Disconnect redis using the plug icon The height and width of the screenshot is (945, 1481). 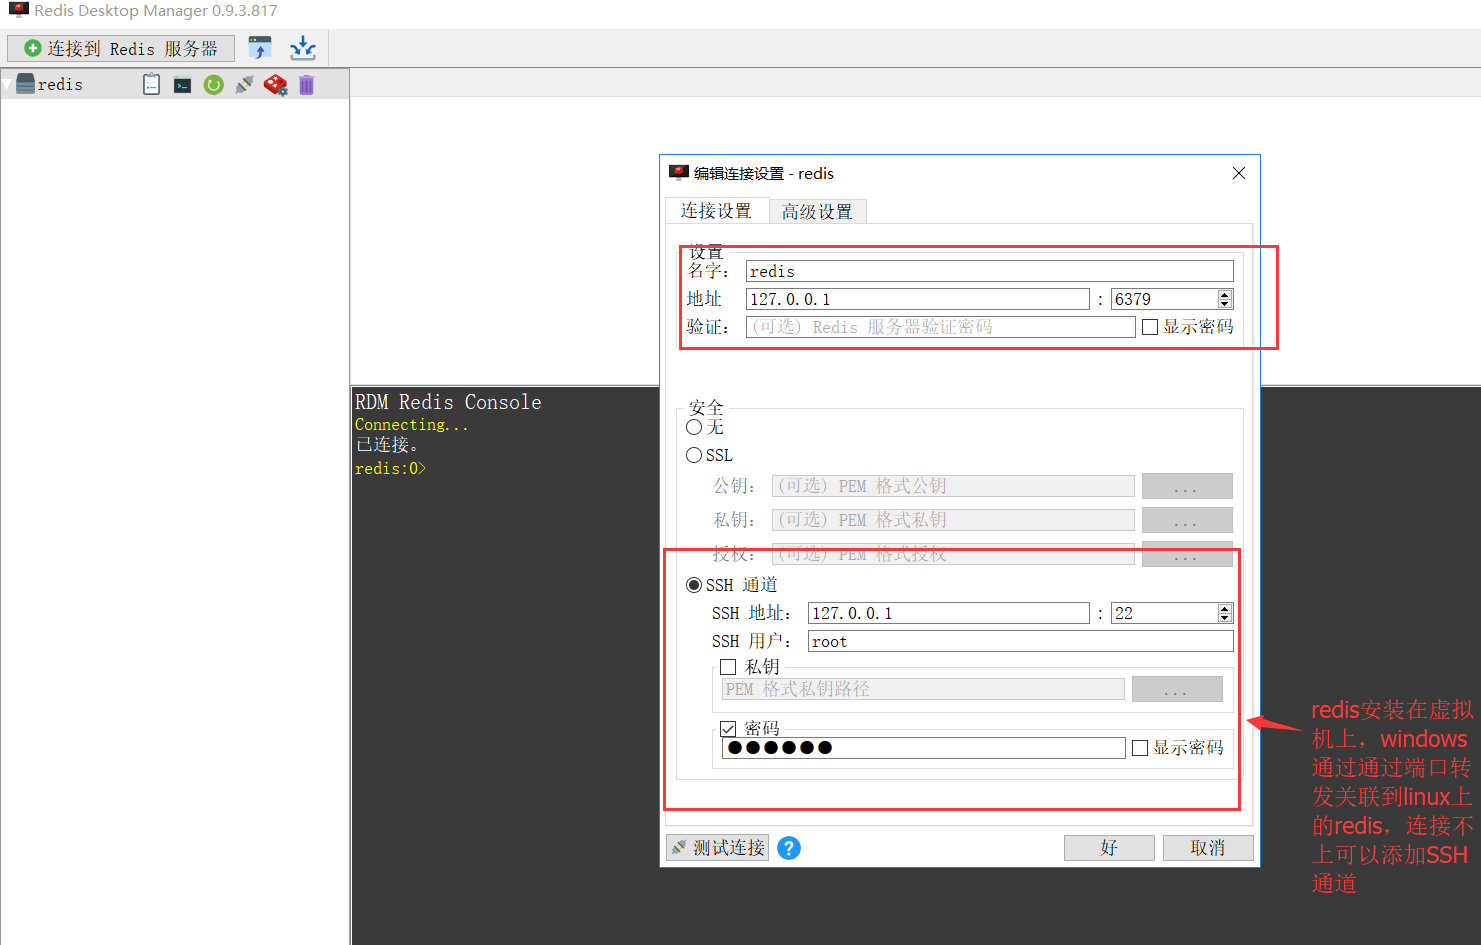pos(244,85)
